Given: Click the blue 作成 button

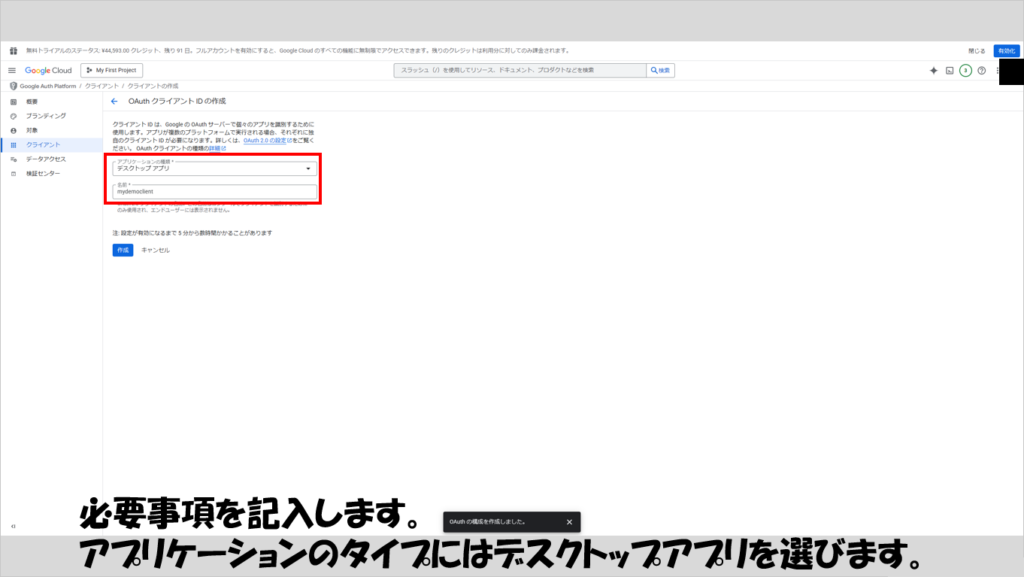Looking at the screenshot, I should click(122, 249).
